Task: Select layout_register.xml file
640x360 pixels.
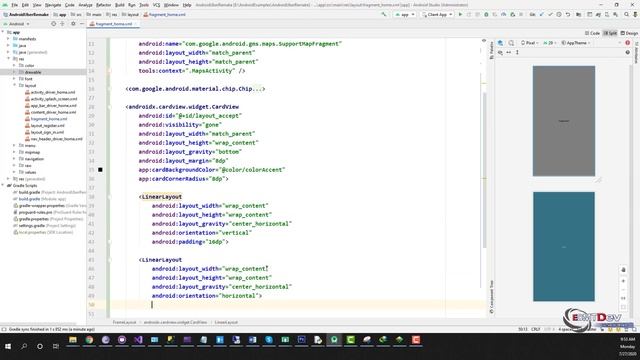Action: click(x=48, y=125)
